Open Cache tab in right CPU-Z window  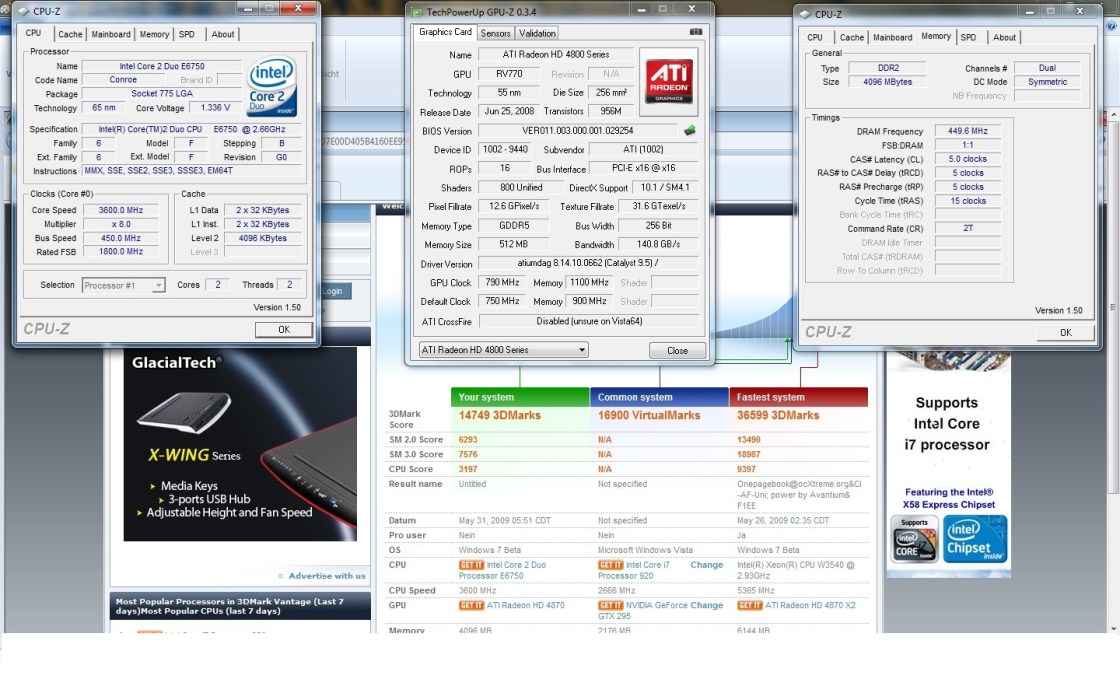click(851, 37)
